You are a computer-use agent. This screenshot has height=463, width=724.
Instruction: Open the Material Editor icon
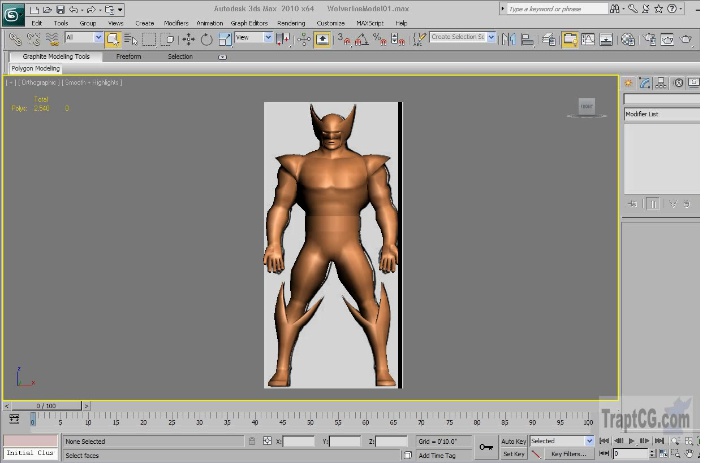627,39
